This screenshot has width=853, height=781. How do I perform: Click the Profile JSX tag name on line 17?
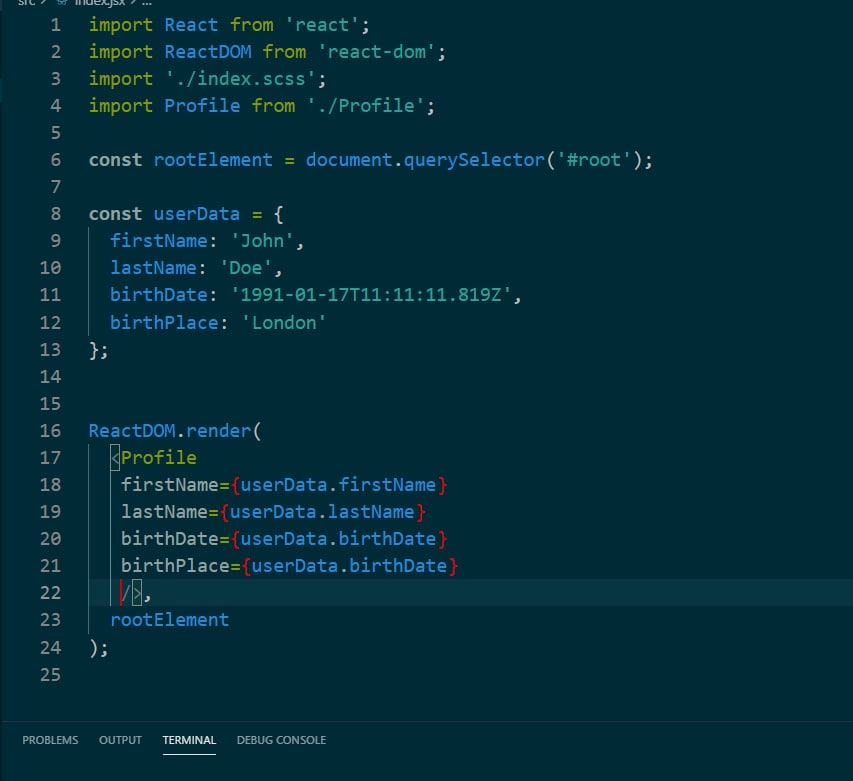[x=158, y=457]
